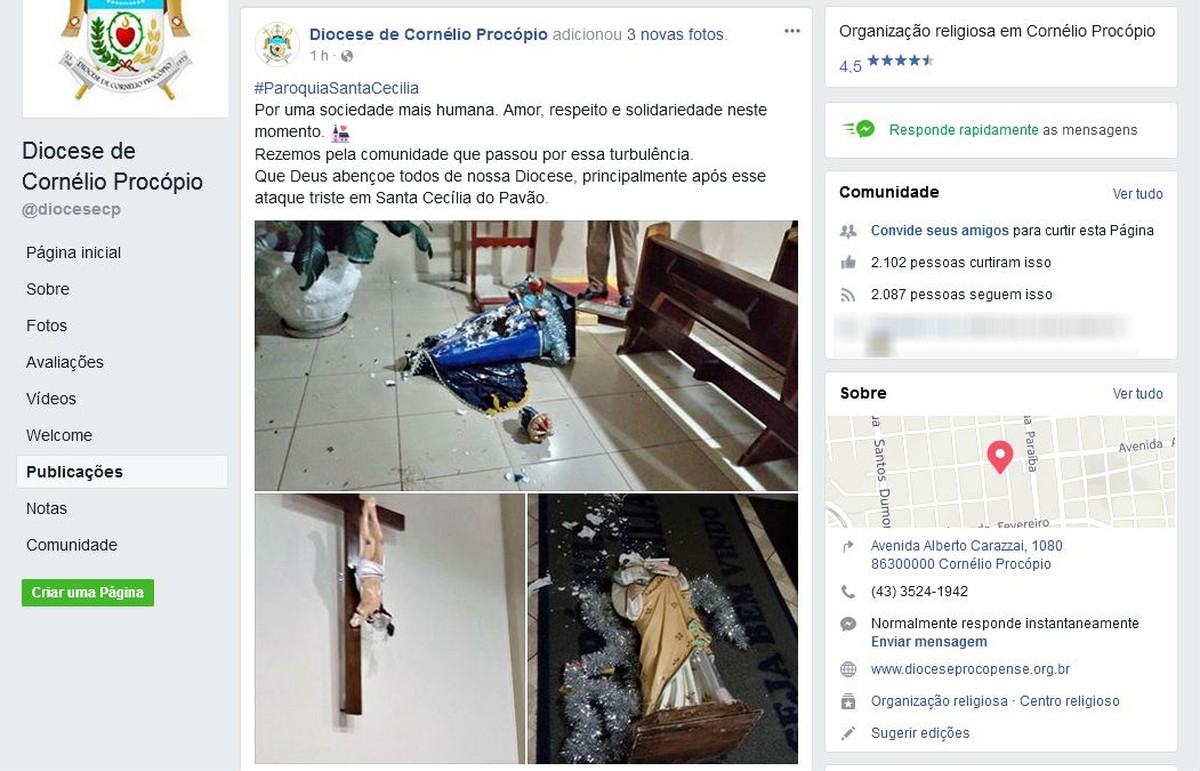Click the phone icon beside (43) 3524-1942
Screen dimensions: 1200x771
[848, 591]
